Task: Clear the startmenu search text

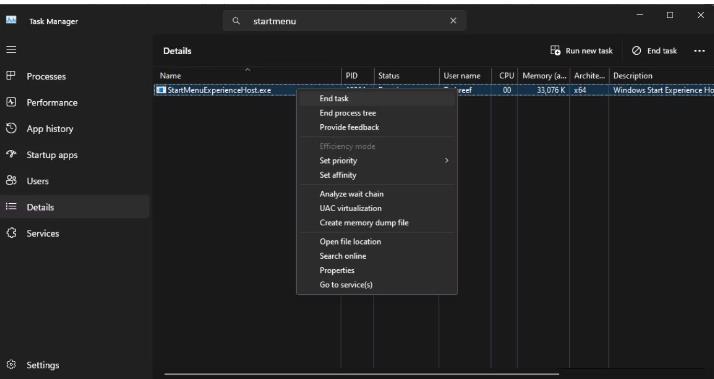Action: pos(453,20)
